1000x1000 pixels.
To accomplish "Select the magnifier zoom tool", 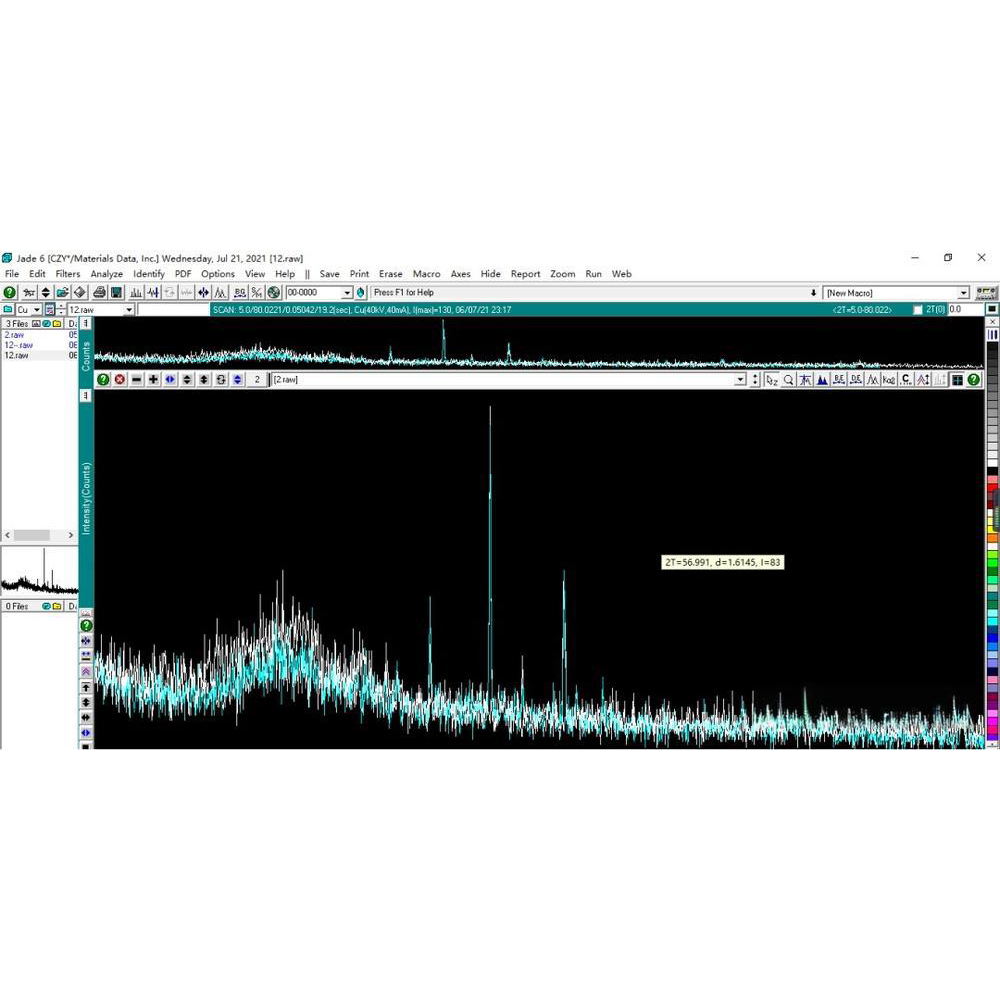I will pos(788,380).
